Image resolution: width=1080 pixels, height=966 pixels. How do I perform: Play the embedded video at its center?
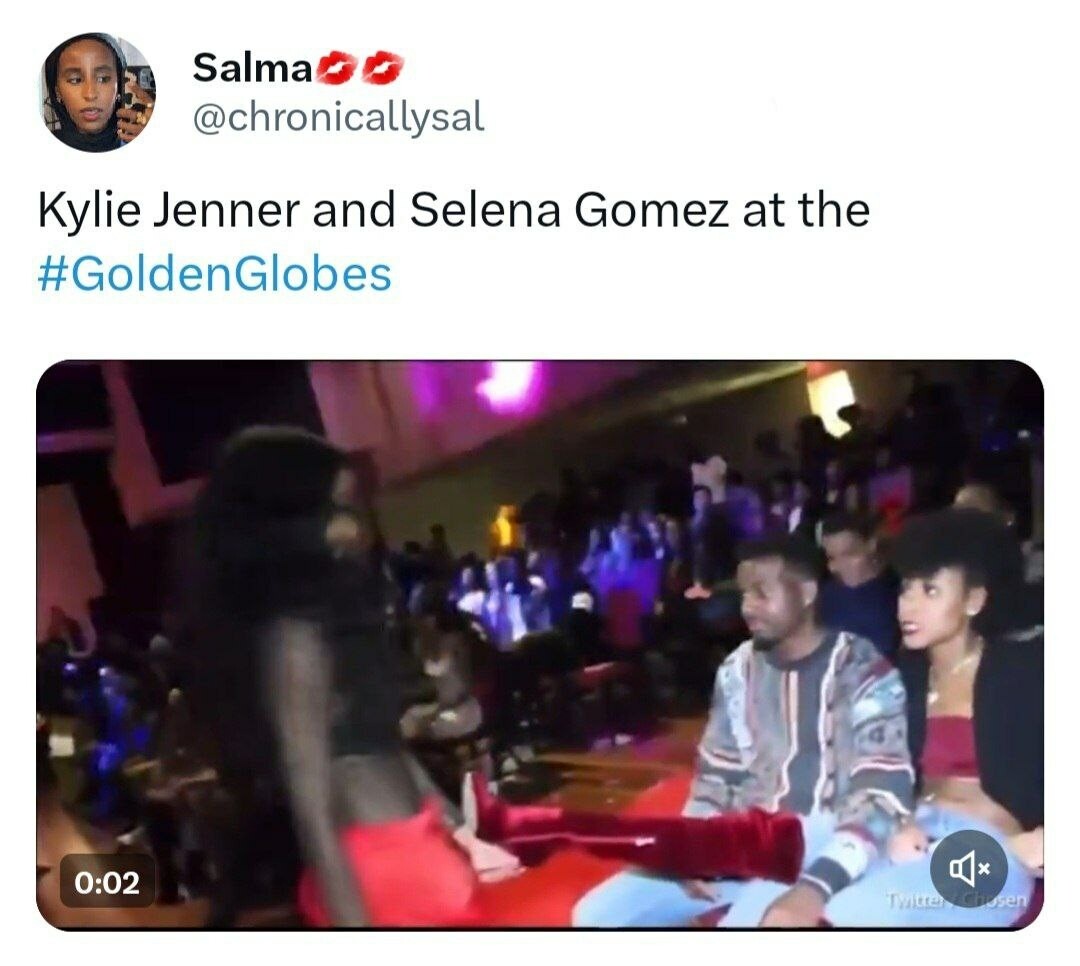coord(540,645)
